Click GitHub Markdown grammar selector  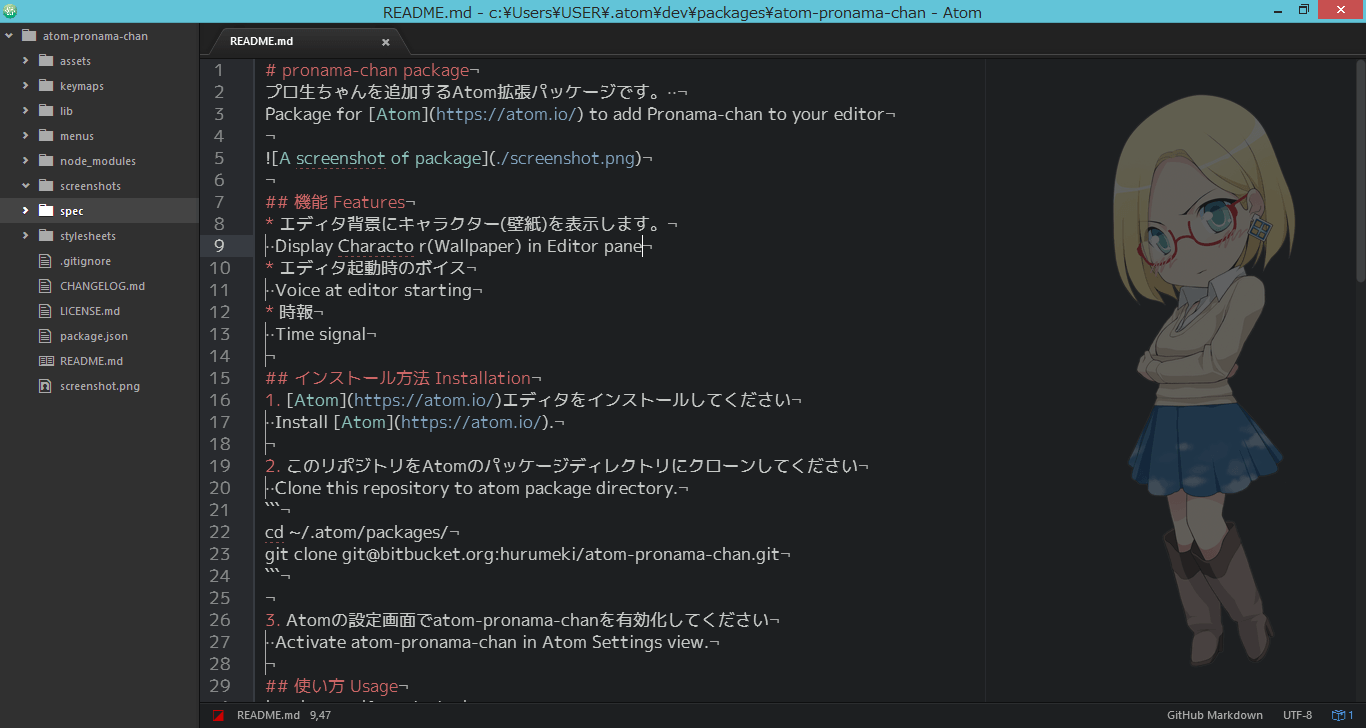(x=1215, y=715)
